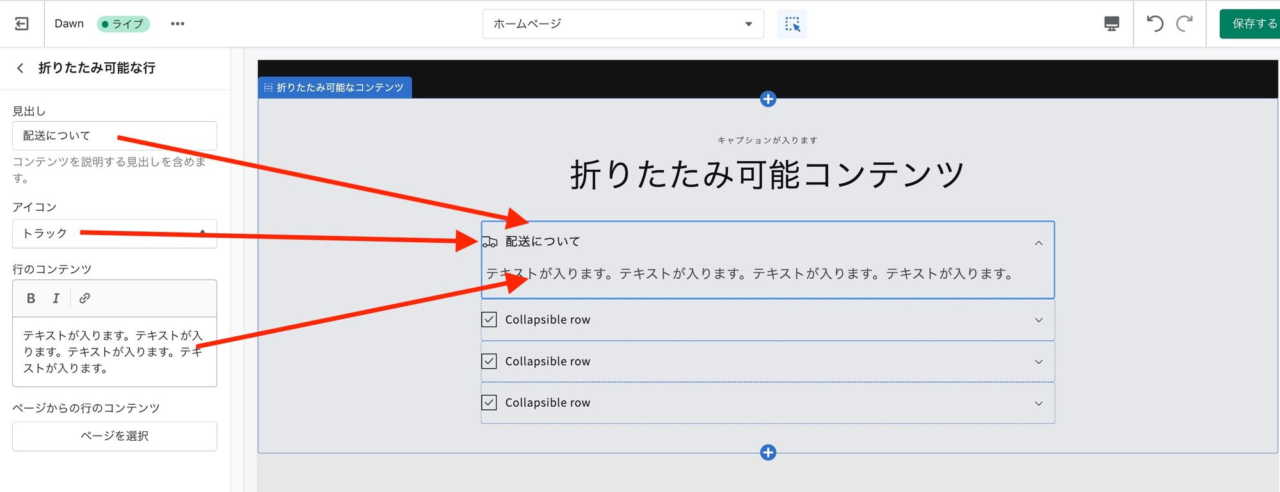Click the 行のコンテンツ text area
The width and height of the screenshot is (1280, 492).
(x=114, y=351)
